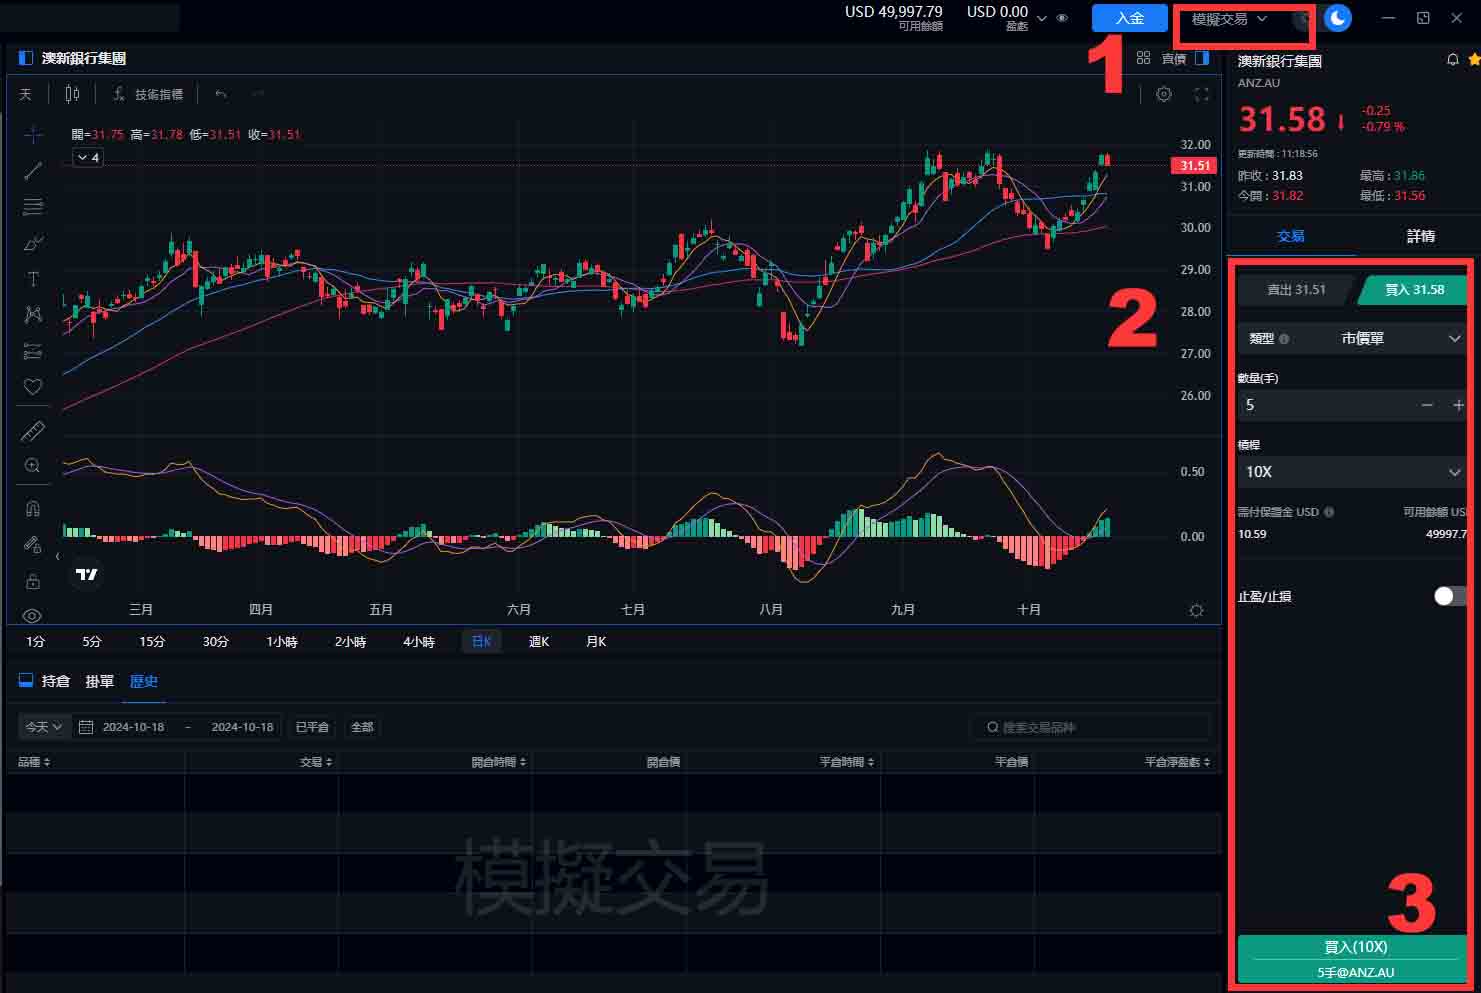Select the 月K timeframe

click(x=596, y=641)
